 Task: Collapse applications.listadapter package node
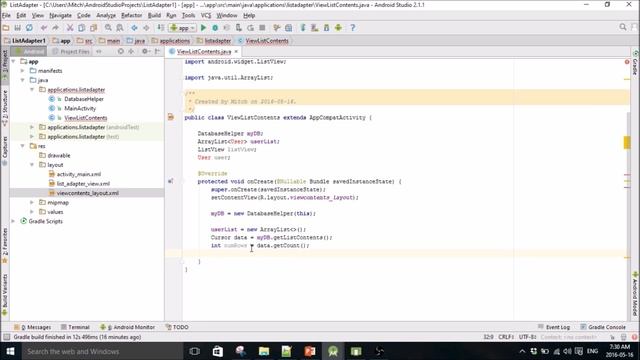coord(32,90)
